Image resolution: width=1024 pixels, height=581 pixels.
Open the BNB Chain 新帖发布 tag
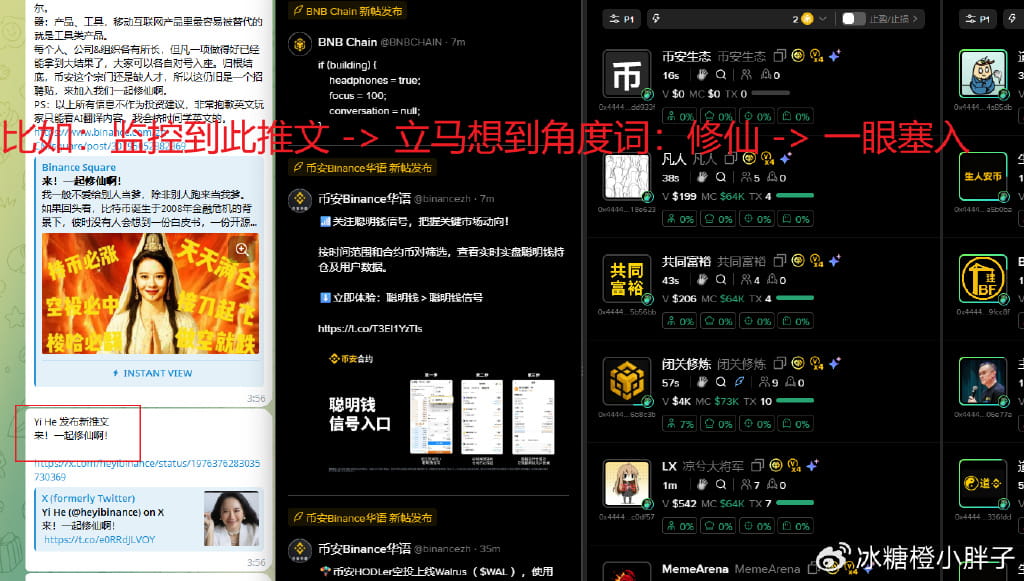coord(348,11)
